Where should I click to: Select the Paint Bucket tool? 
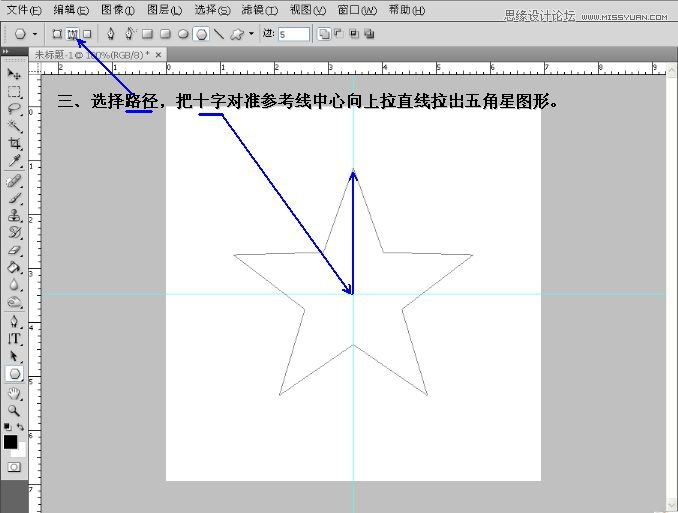tap(14, 268)
